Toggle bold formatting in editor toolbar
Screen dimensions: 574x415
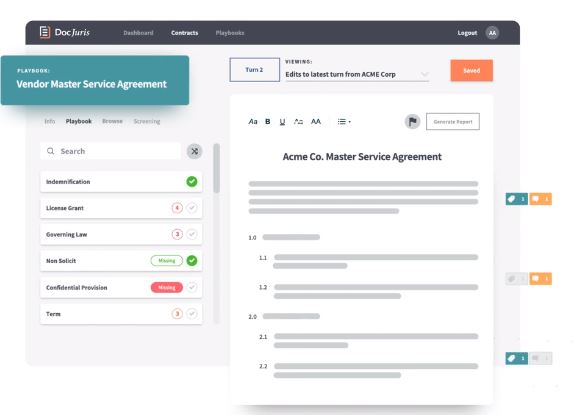tap(268, 121)
